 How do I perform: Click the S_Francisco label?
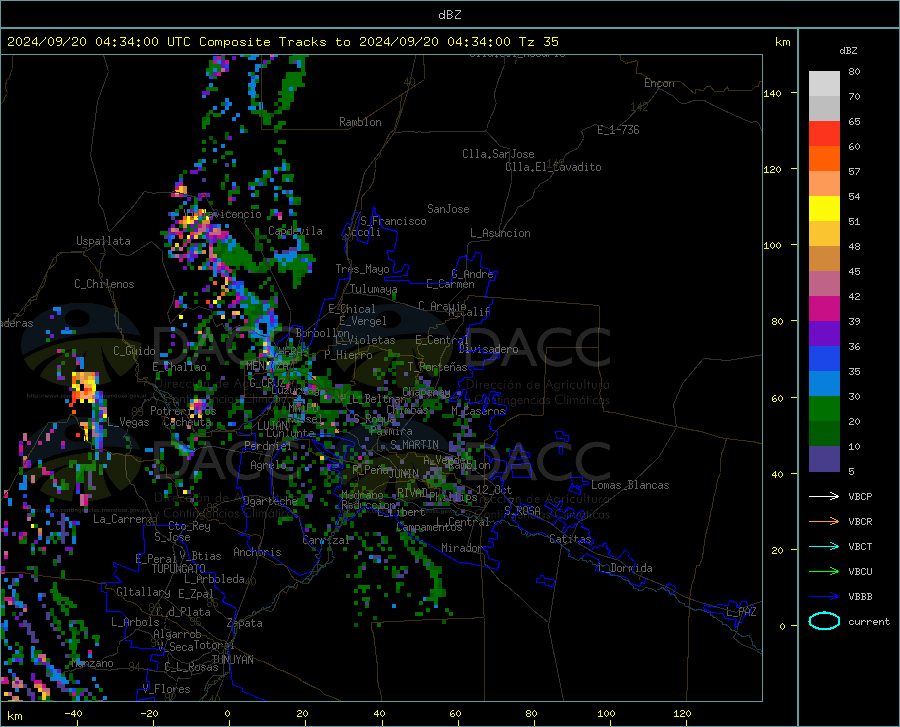click(x=393, y=221)
